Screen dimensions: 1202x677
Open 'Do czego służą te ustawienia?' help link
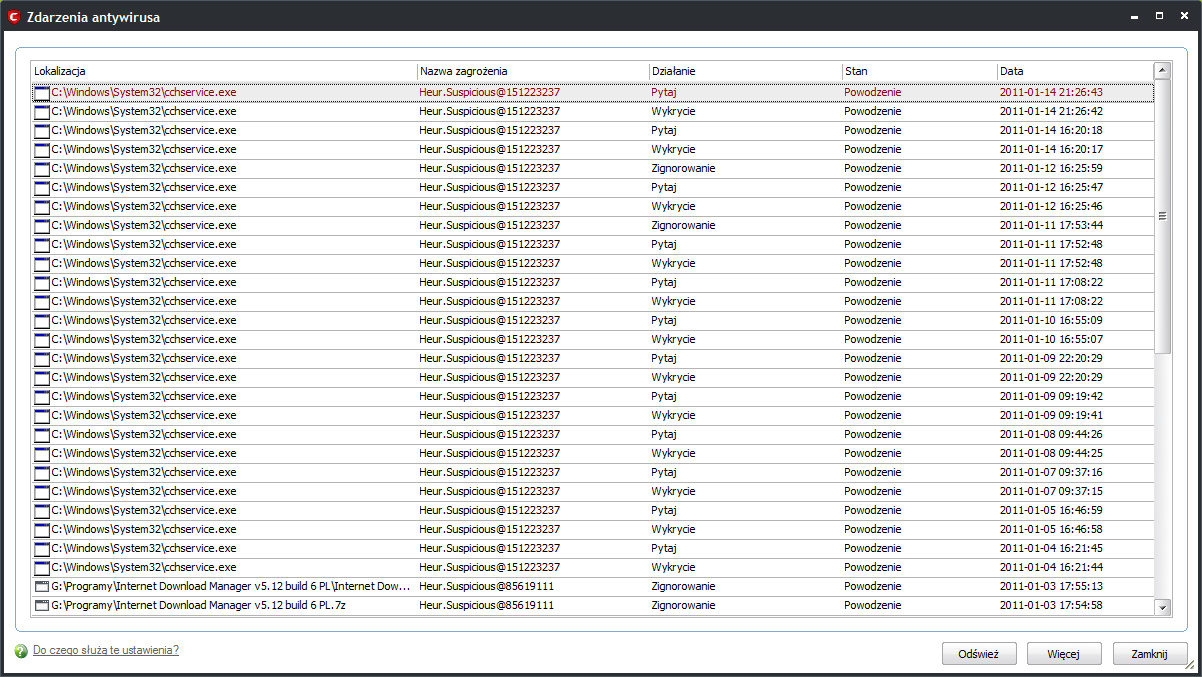click(x=106, y=650)
